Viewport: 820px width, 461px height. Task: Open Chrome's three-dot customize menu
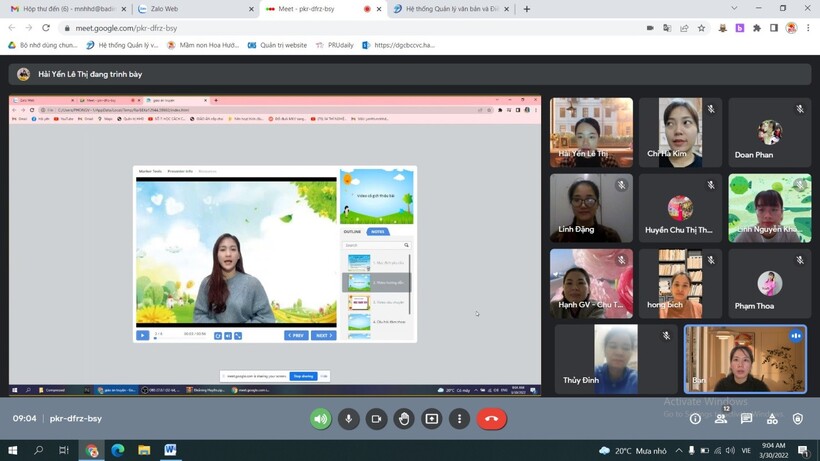tap(808, 28)
